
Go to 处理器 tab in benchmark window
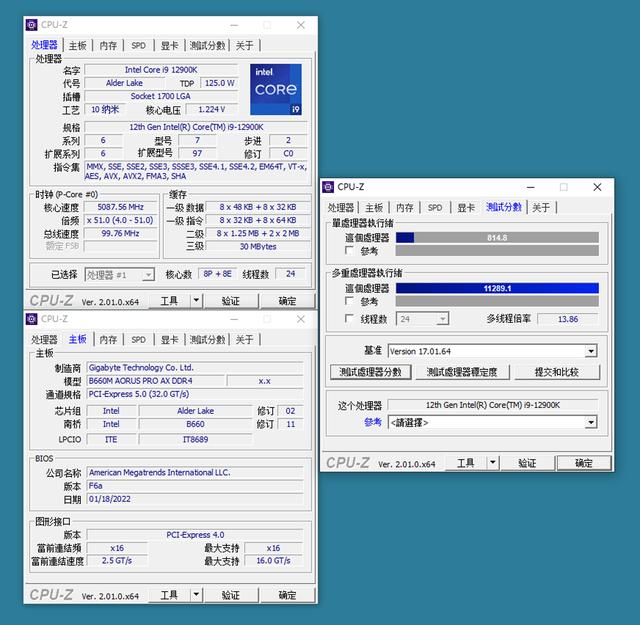tap(341, 208)
